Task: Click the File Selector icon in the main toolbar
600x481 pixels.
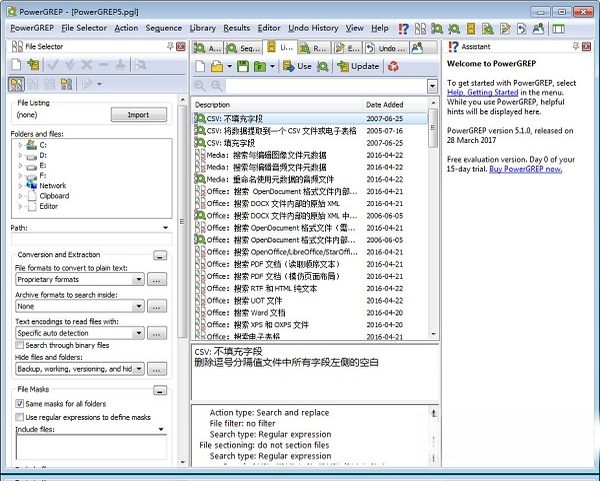Action: point(420,29)
